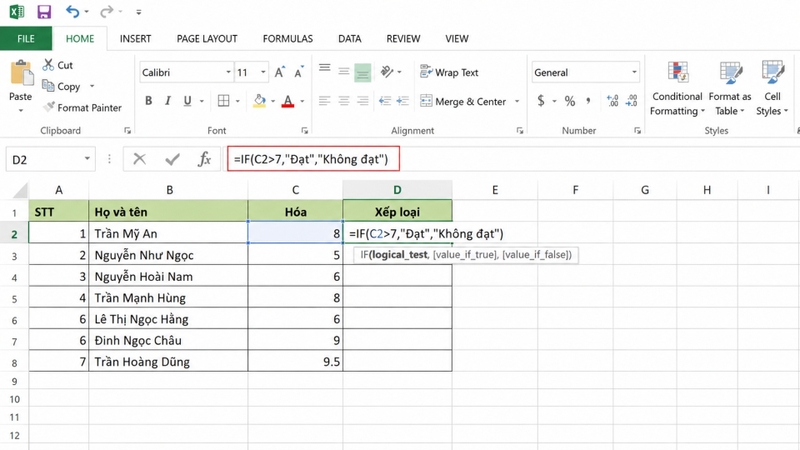The width and height of the screenshot is (800, 450).
Task: Switch to the FORMULAS tab
Action: pyautogui.click(x=288, y=39)
